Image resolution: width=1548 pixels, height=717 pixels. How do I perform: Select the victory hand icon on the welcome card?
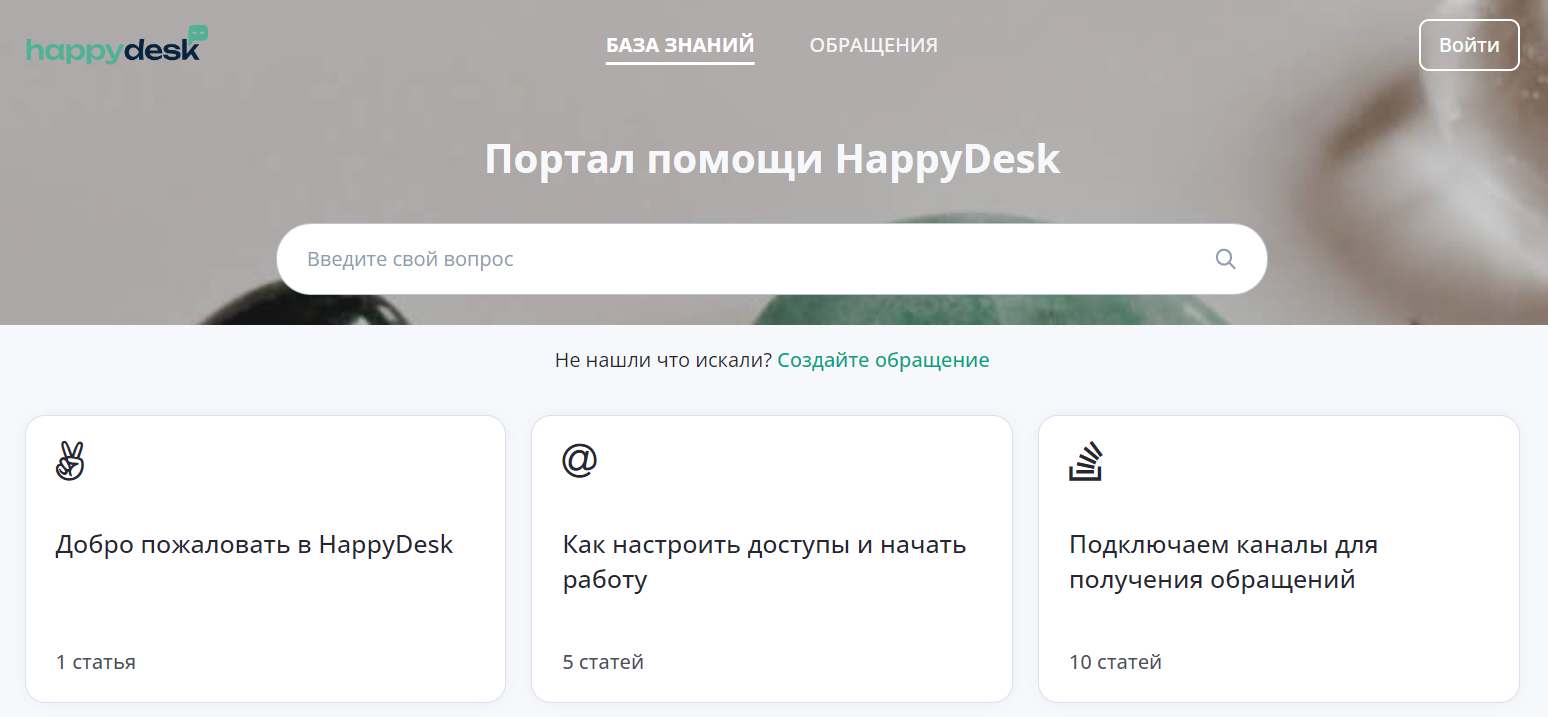[69, 462]
